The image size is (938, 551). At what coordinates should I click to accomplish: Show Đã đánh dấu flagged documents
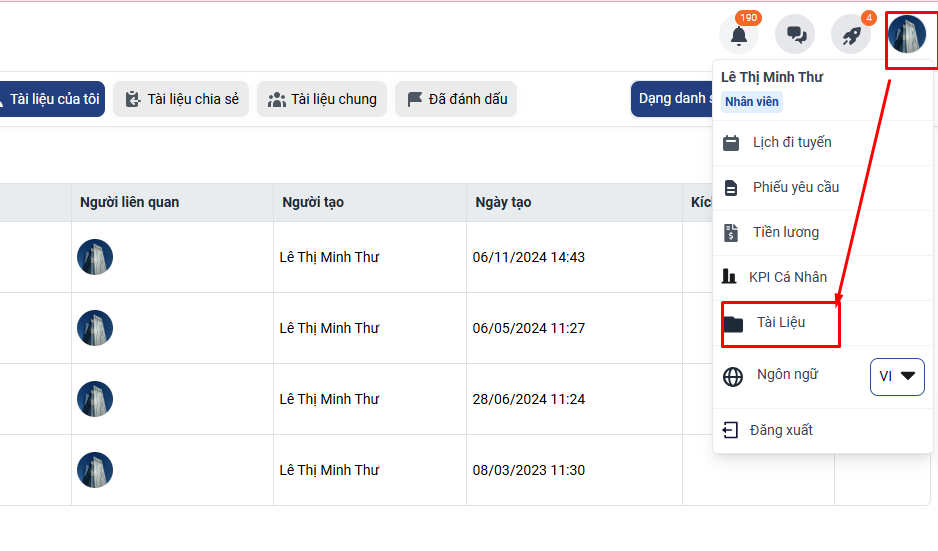pos(456,99)
